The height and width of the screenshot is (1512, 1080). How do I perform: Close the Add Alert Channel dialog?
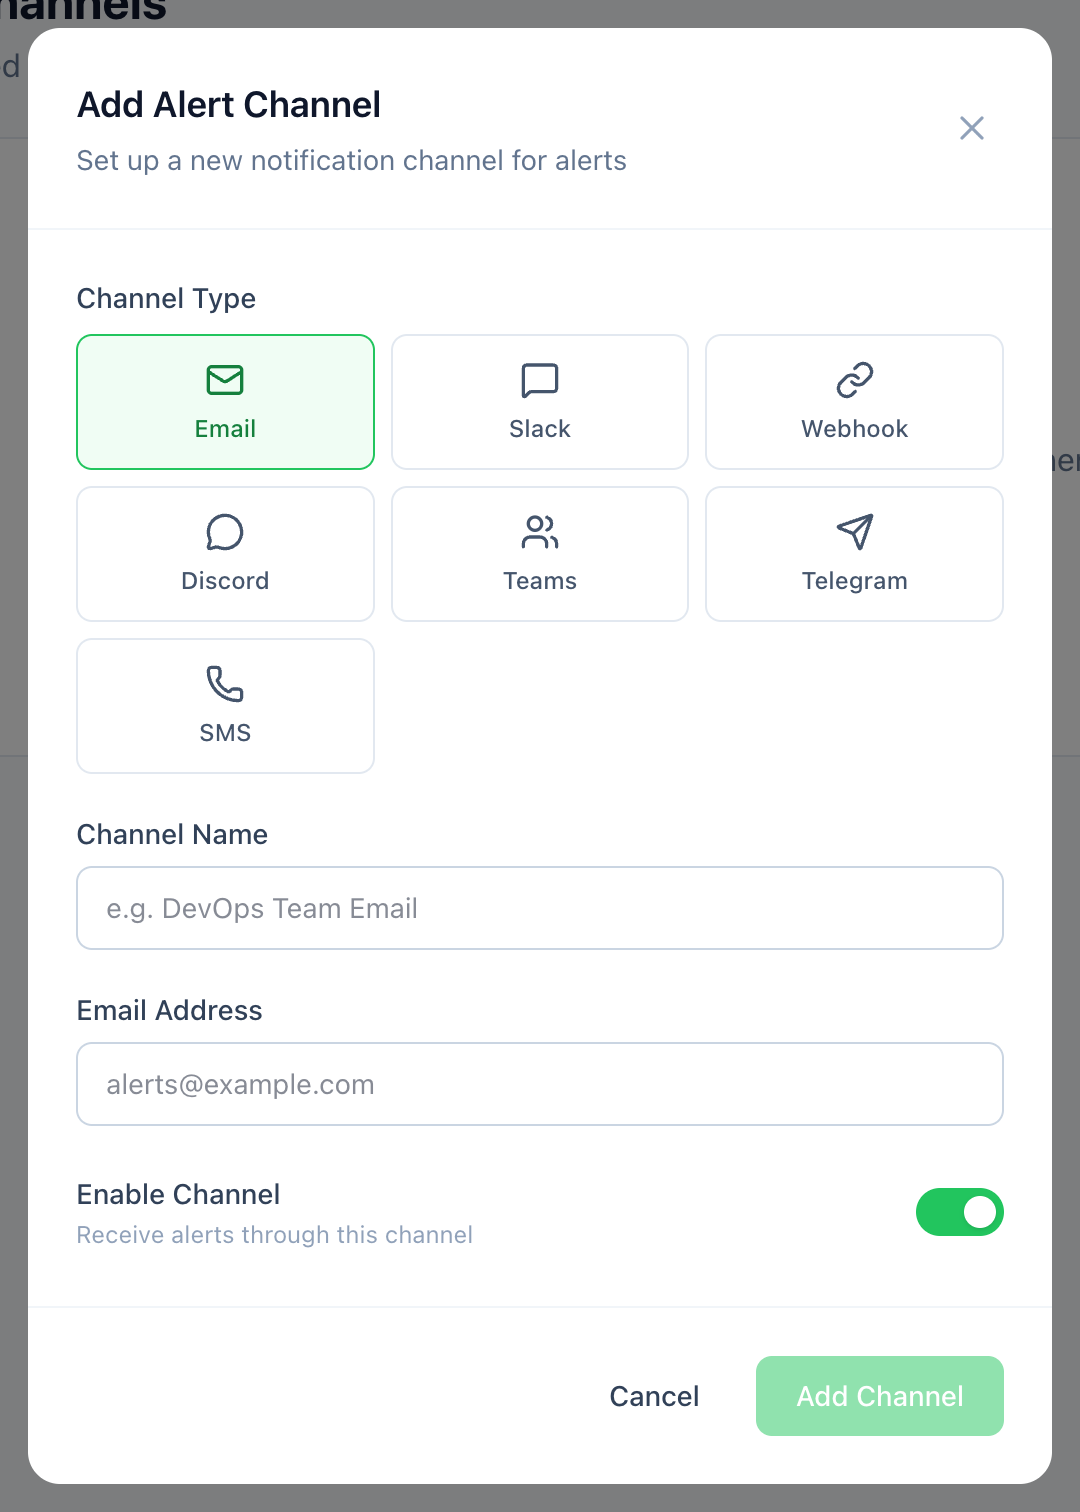[x=972, y=128]
